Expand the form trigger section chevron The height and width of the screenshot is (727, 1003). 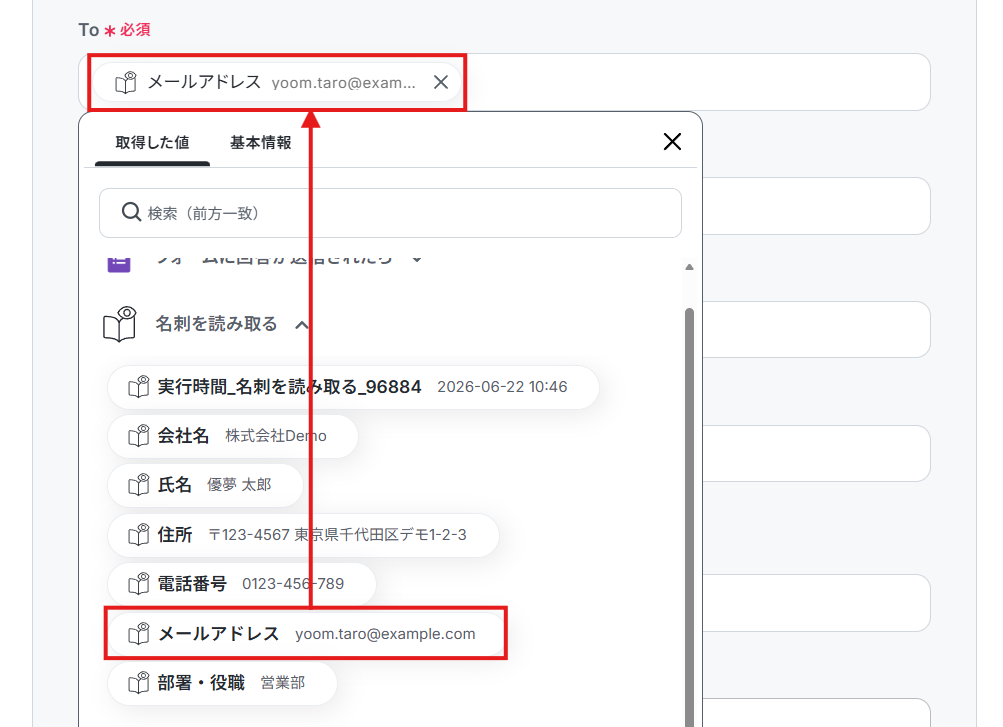coord(417,260)
